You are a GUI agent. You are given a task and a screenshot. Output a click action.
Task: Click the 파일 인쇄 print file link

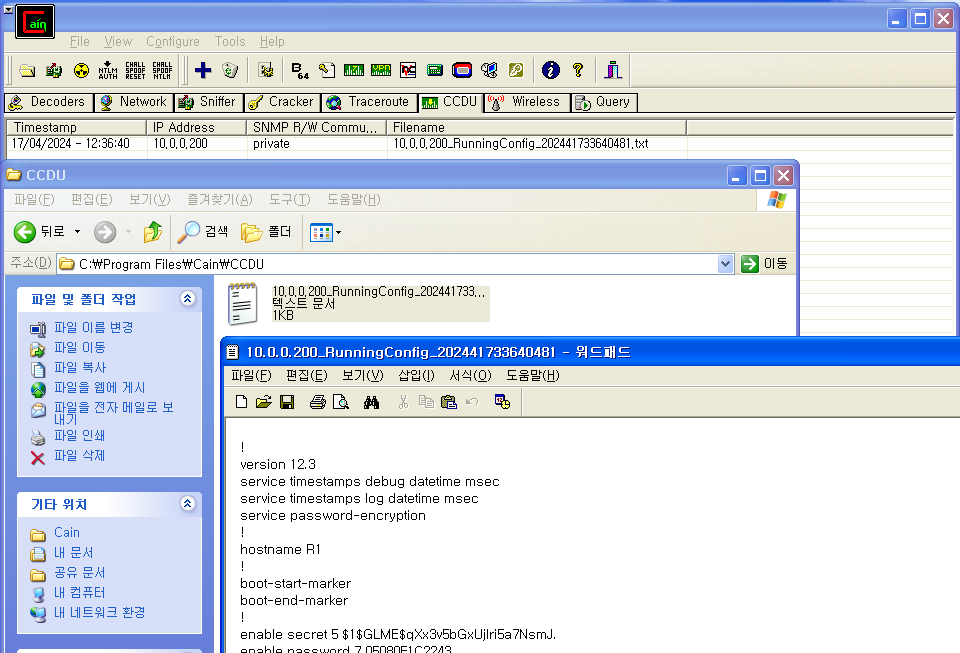point(80,436)
